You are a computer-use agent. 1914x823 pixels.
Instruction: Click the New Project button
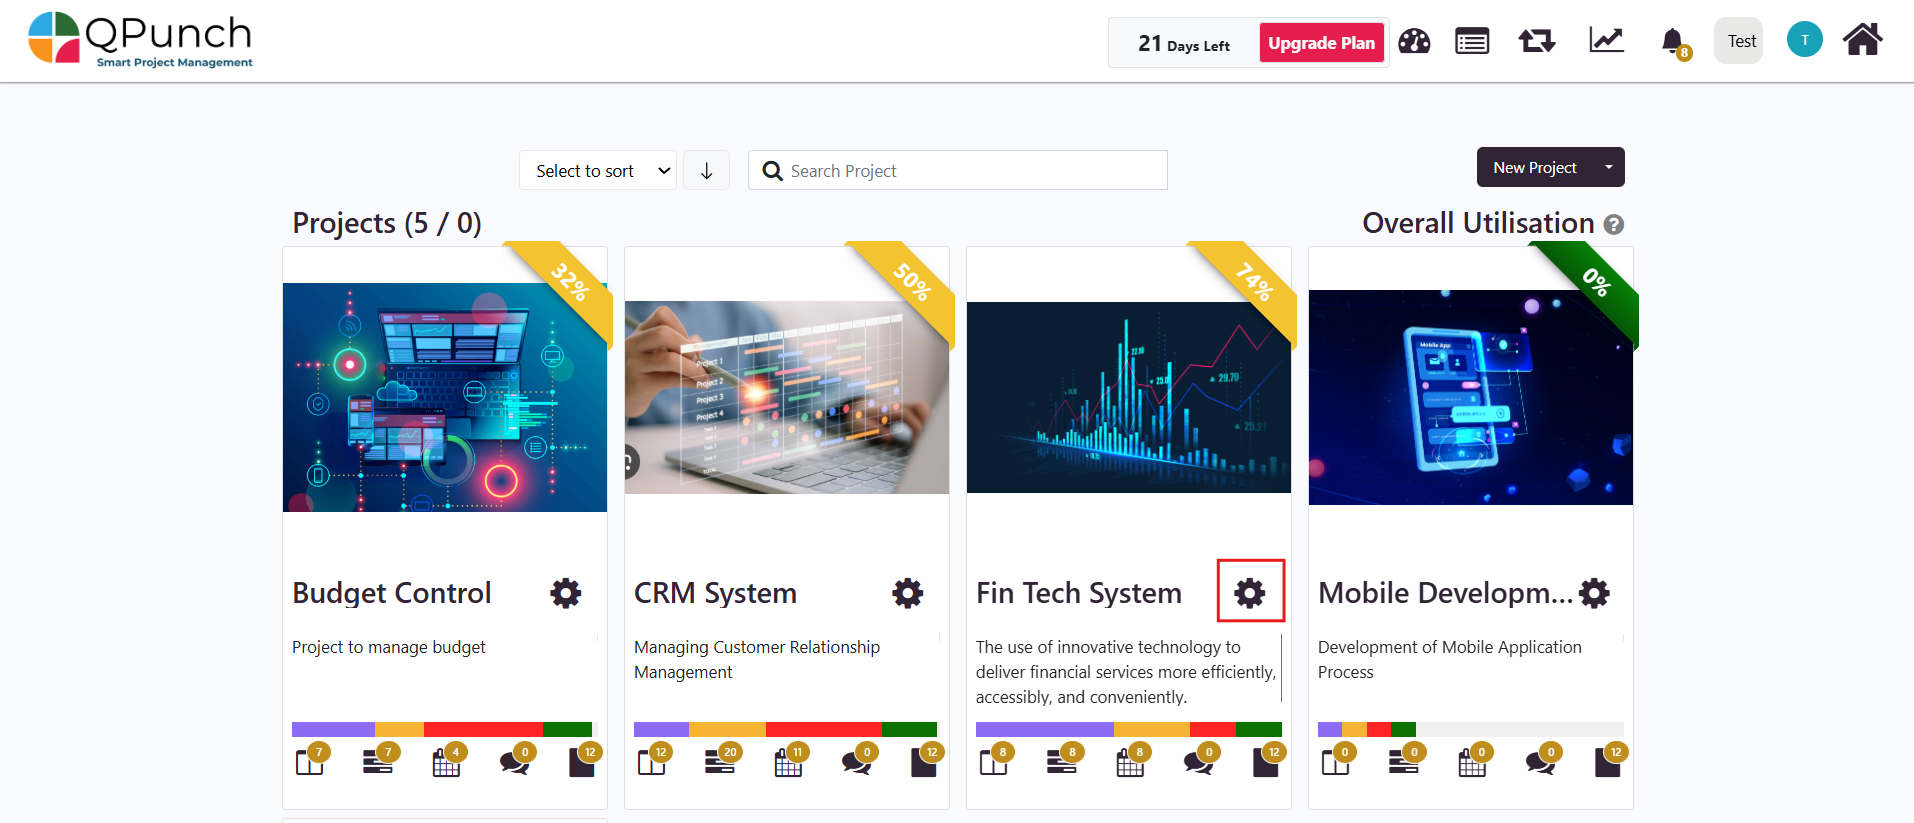coord(1534,167)
